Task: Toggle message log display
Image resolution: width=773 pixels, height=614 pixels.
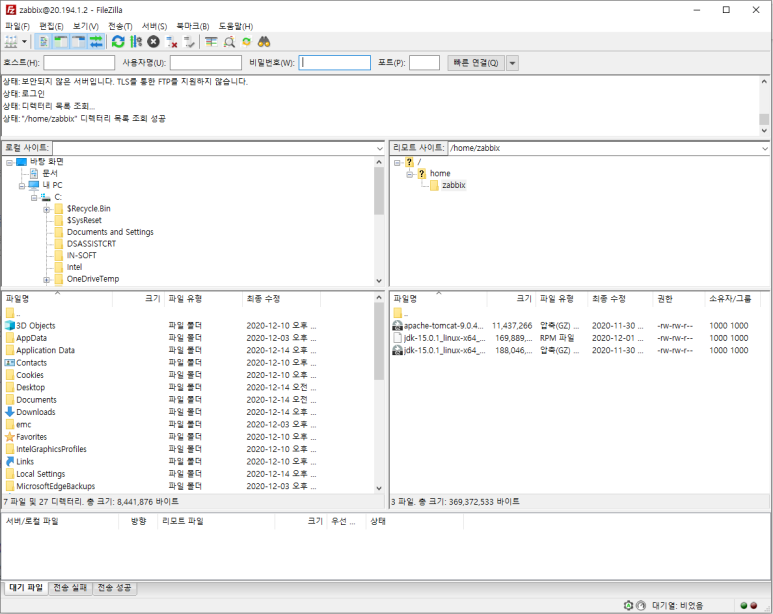Action: pyautogui.click(x=43, y=42)
